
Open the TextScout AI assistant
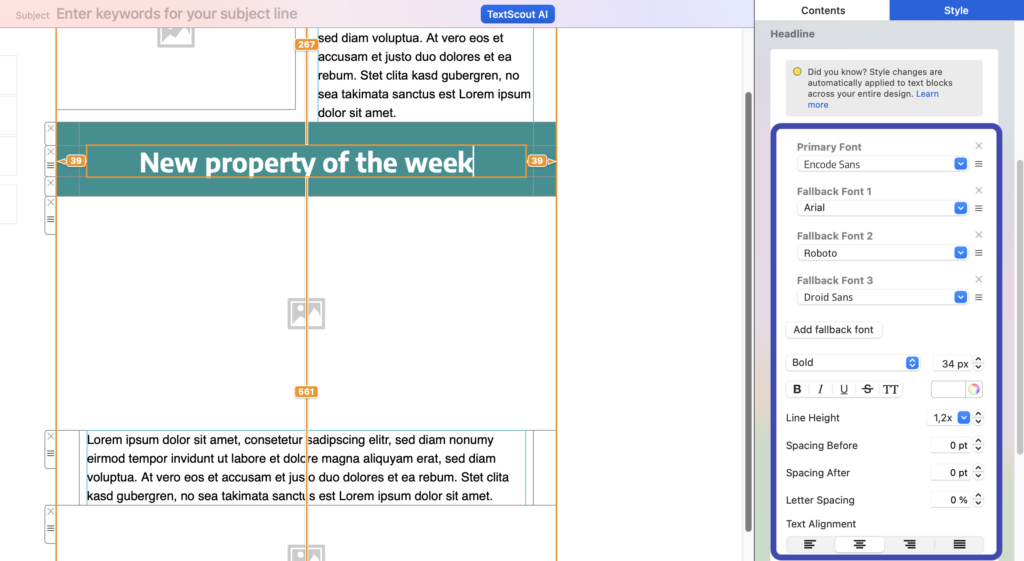click(x=517, y=14)
